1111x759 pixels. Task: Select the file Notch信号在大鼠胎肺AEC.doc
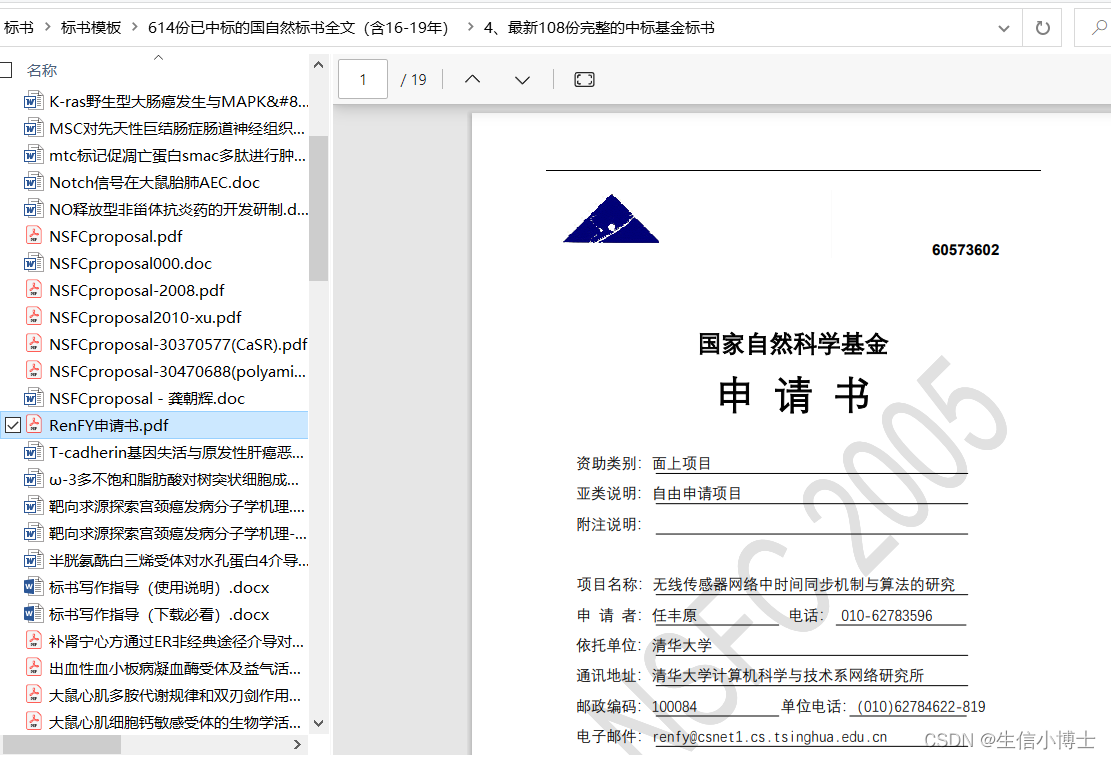tap(154, 182)
